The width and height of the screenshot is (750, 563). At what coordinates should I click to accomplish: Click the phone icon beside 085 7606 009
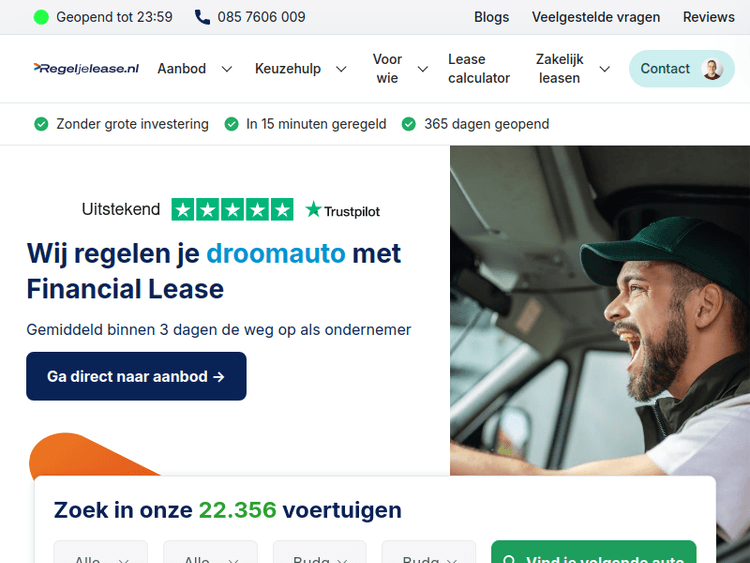(202, 17)
